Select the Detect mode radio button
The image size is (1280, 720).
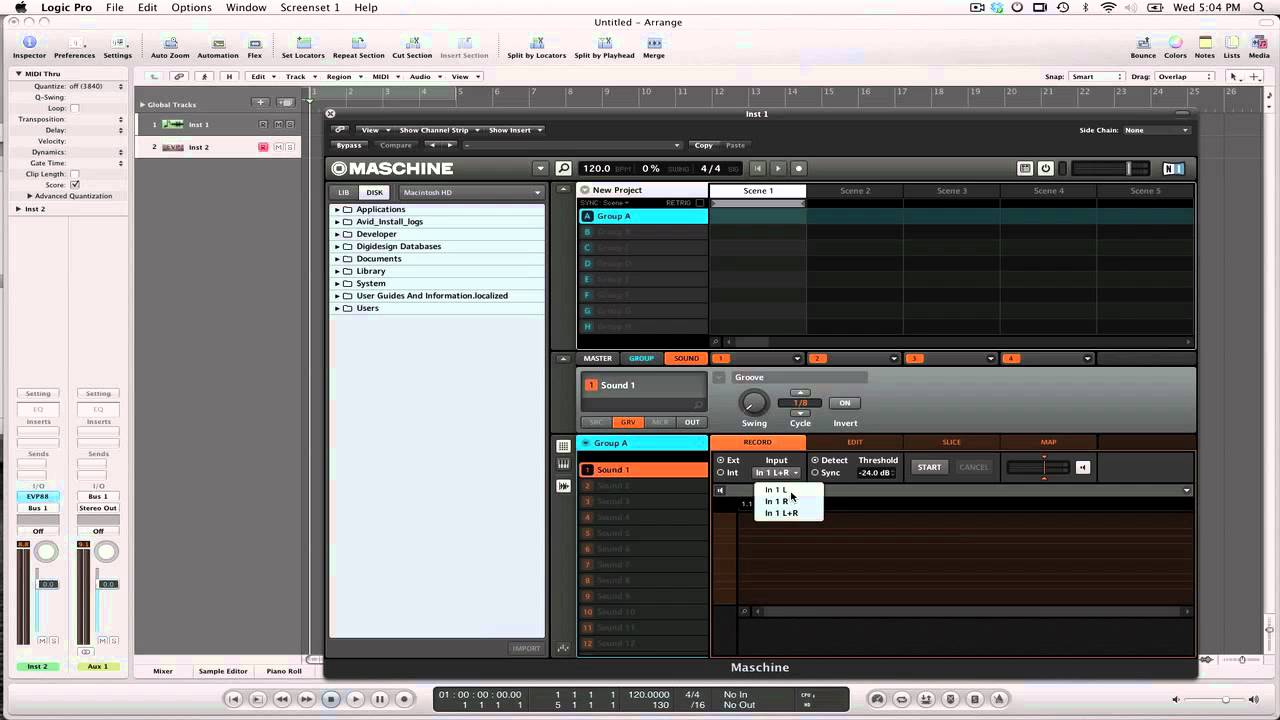coord(815,461)
